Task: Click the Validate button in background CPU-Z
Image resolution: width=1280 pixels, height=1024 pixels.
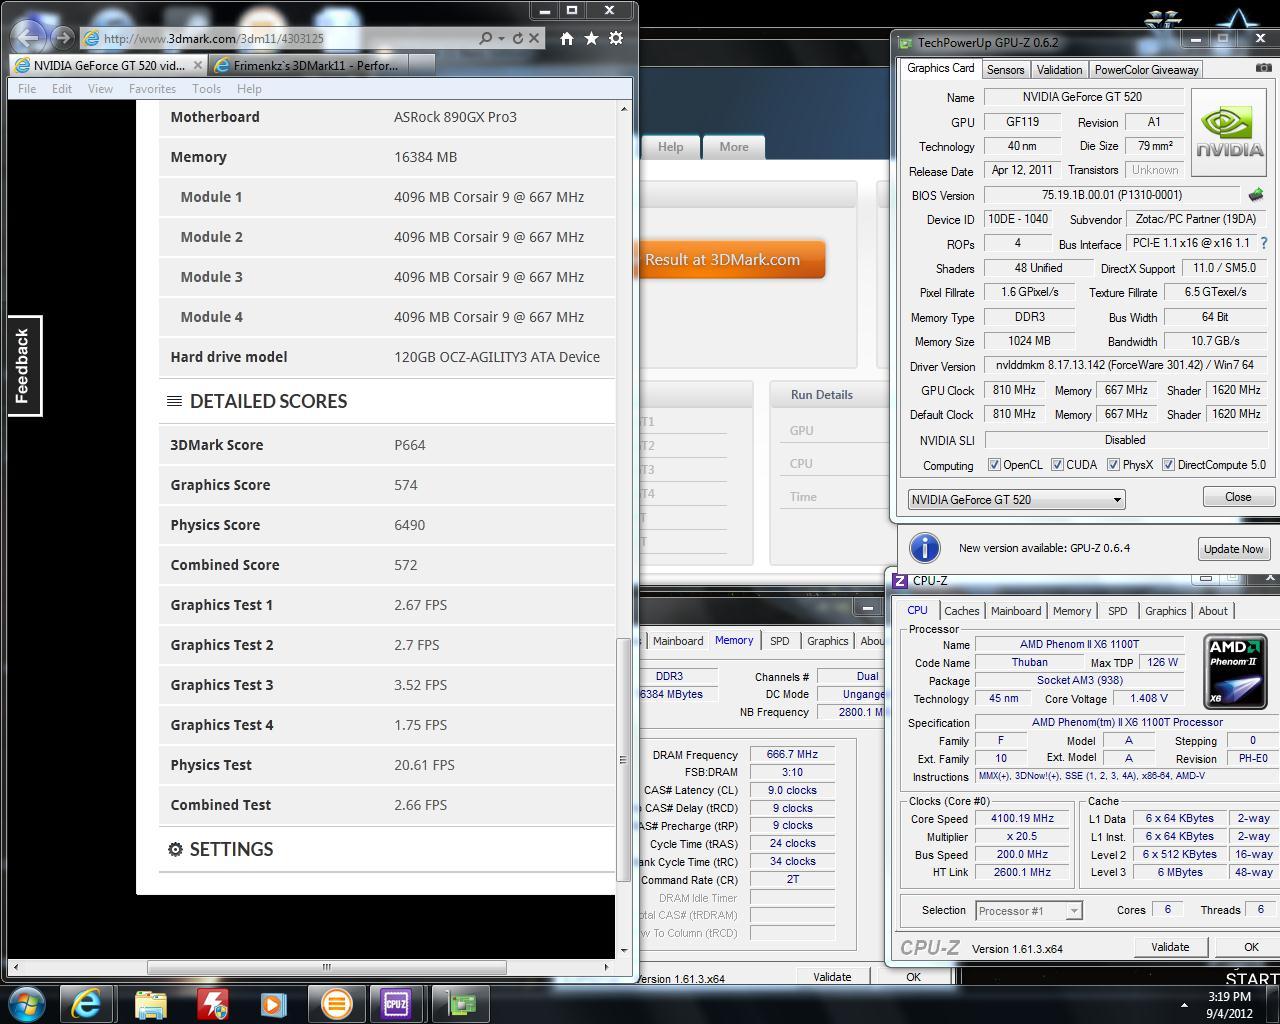Action: coord(832,977)
